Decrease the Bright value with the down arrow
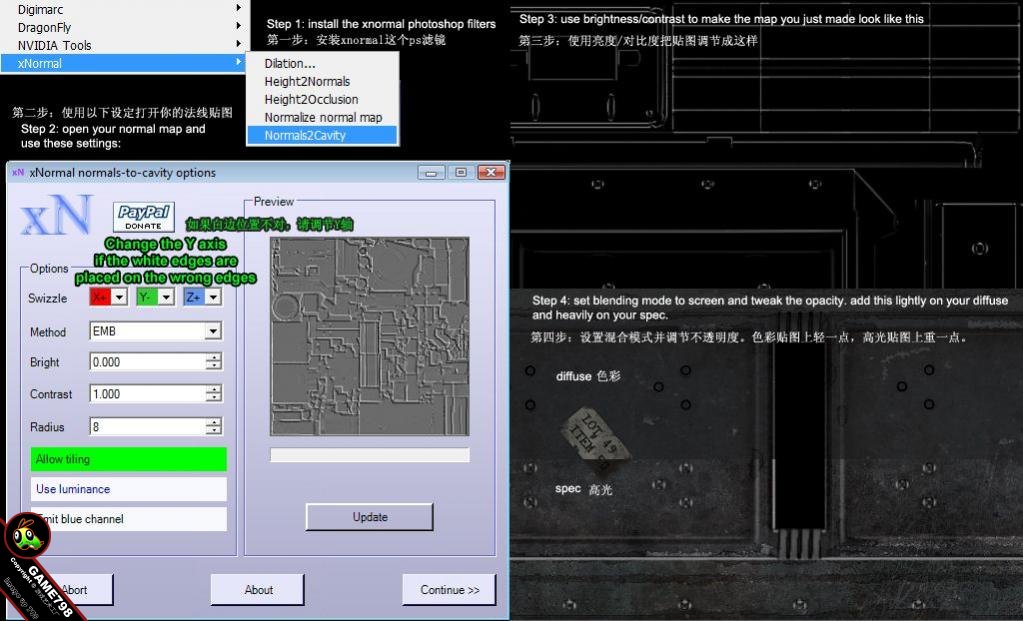This screenshot has width=1023, height=621. [x=214, y=367]
